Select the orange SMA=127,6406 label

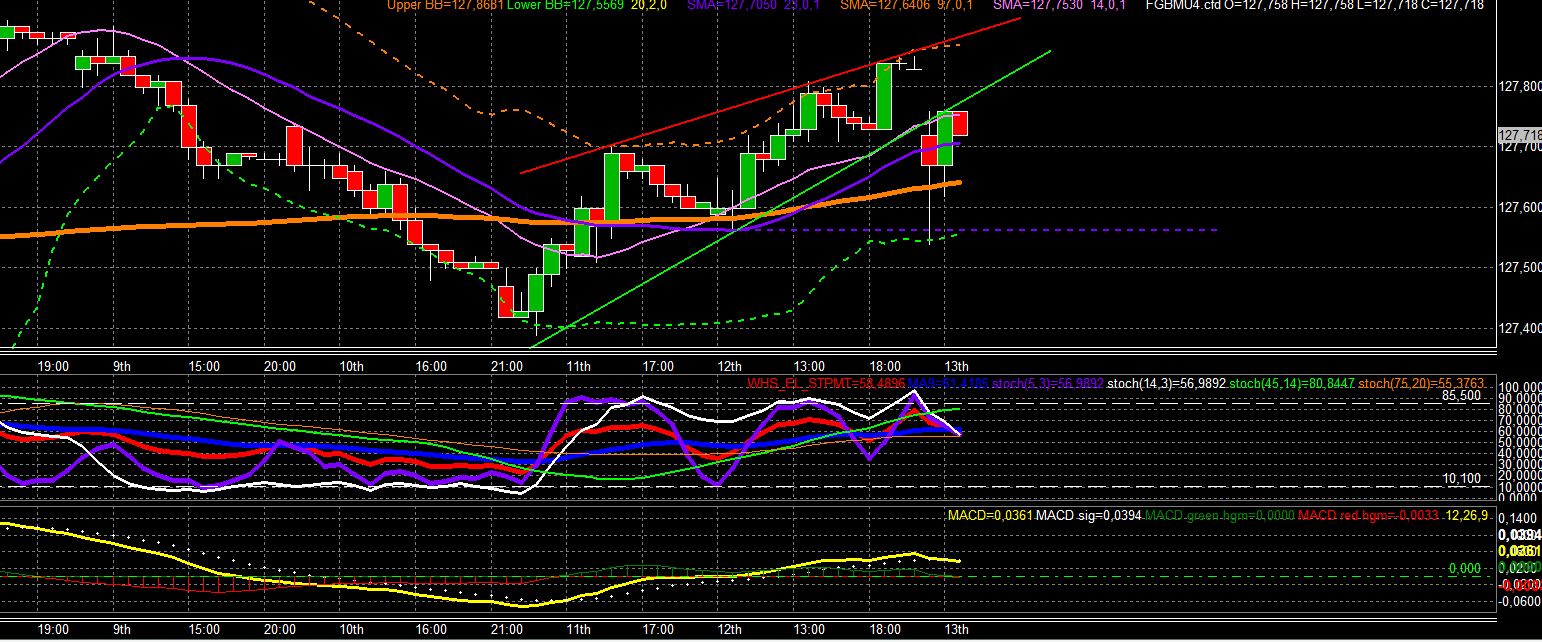[886, 5]
